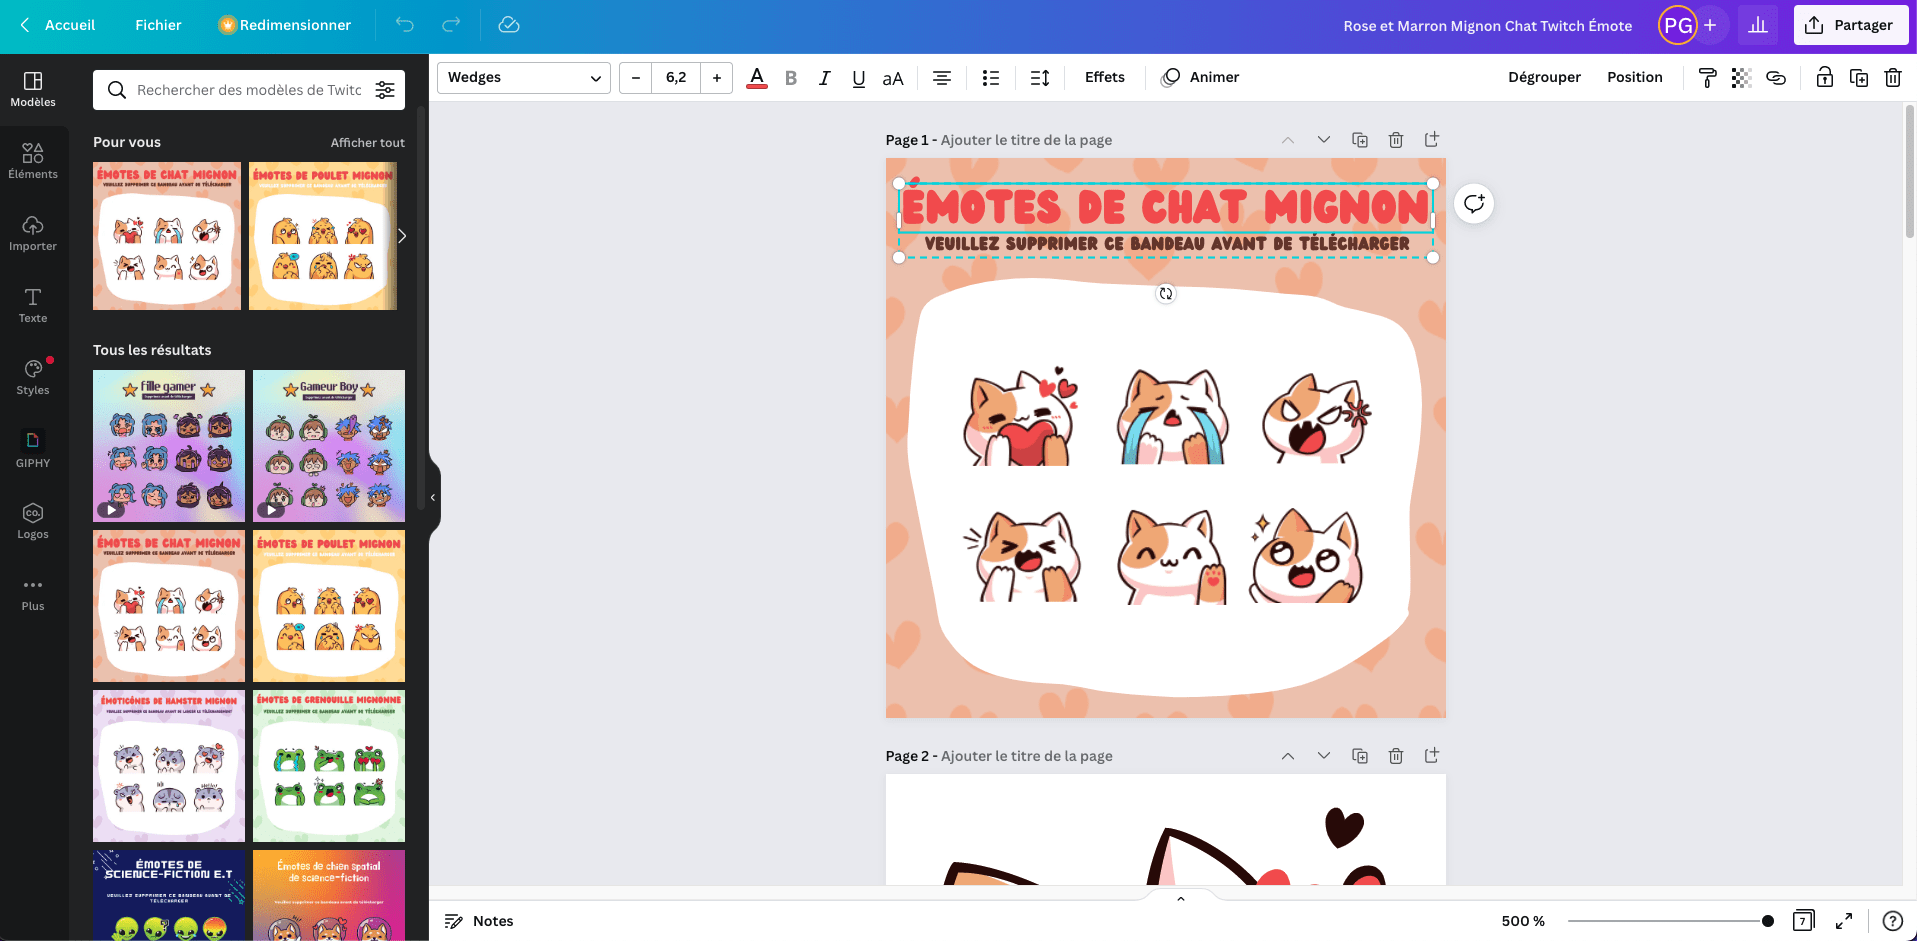The width and height of the screenshot is (1917, 941).
Task: Delete Page 1 trash icon
Action: tap(1395, 140)
